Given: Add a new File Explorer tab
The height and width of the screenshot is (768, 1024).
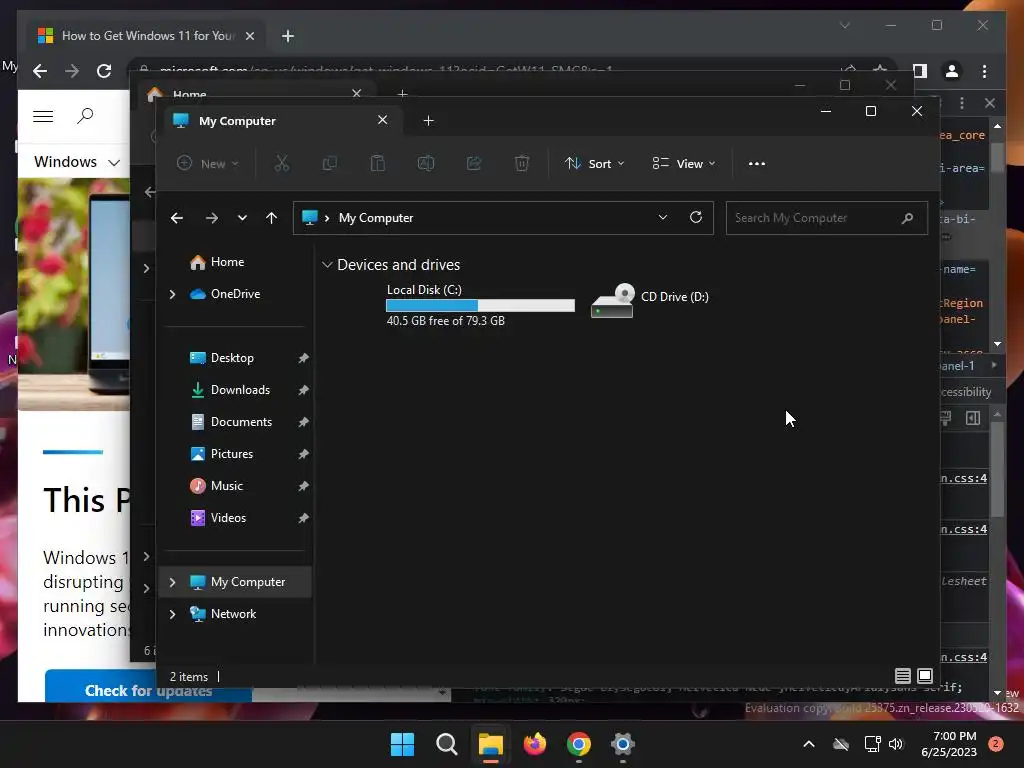Looking at the screenshot, I should [x=428, y=121].
